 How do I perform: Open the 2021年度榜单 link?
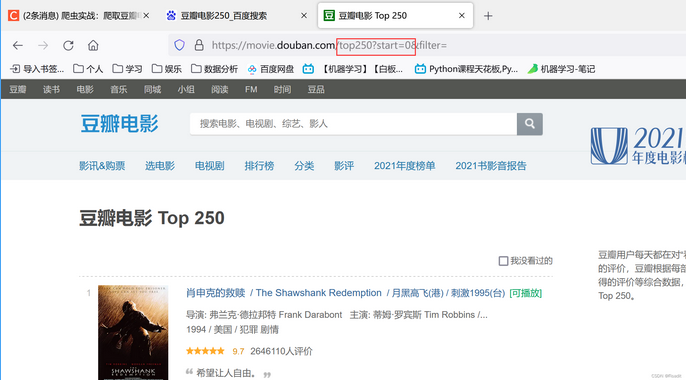click(405, 166)
